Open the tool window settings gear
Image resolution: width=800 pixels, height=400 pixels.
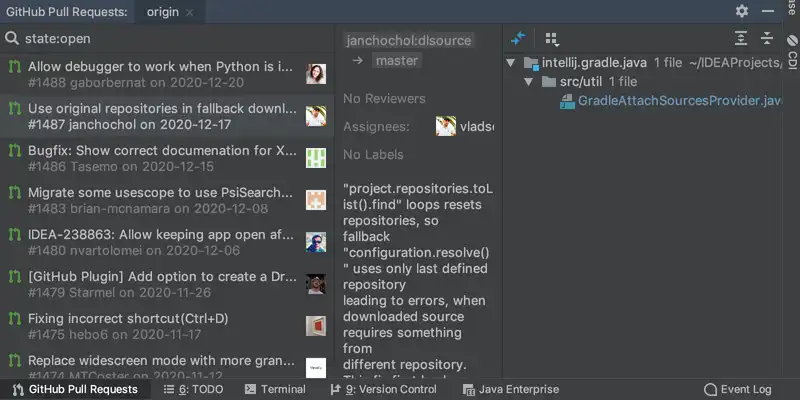742,11
